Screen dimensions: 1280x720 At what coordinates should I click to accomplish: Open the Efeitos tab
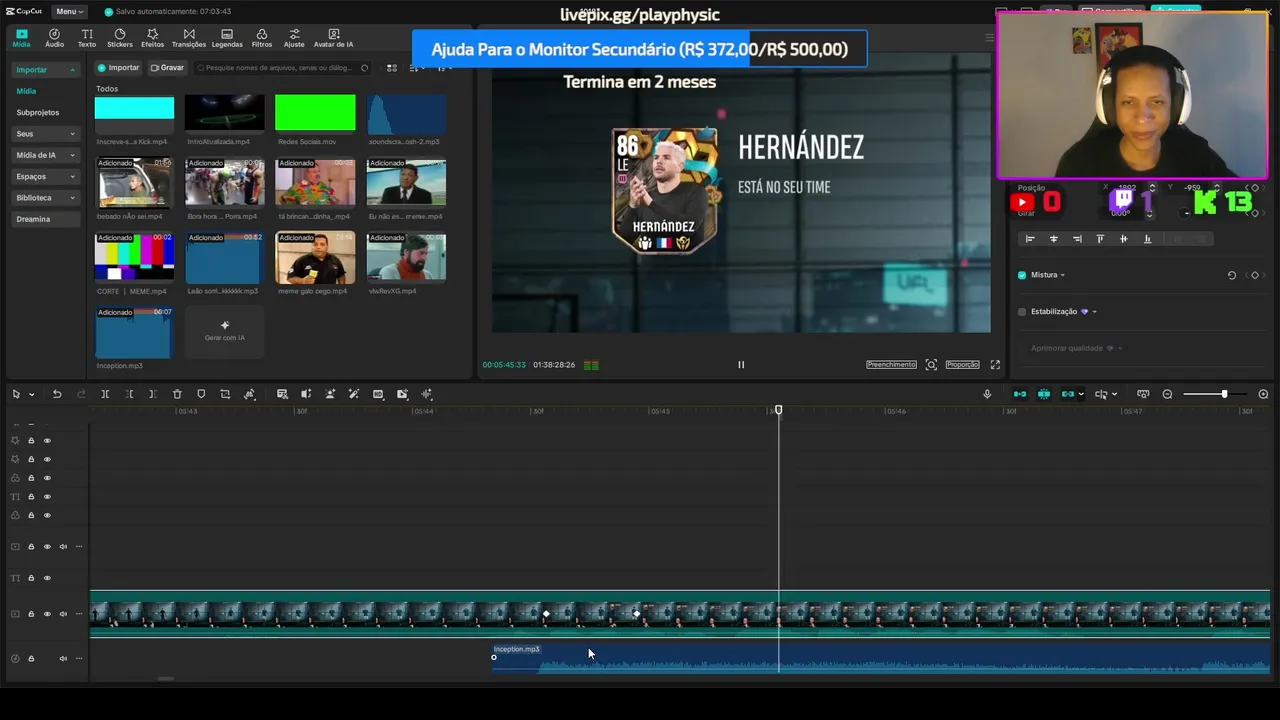tap(152, 38)
